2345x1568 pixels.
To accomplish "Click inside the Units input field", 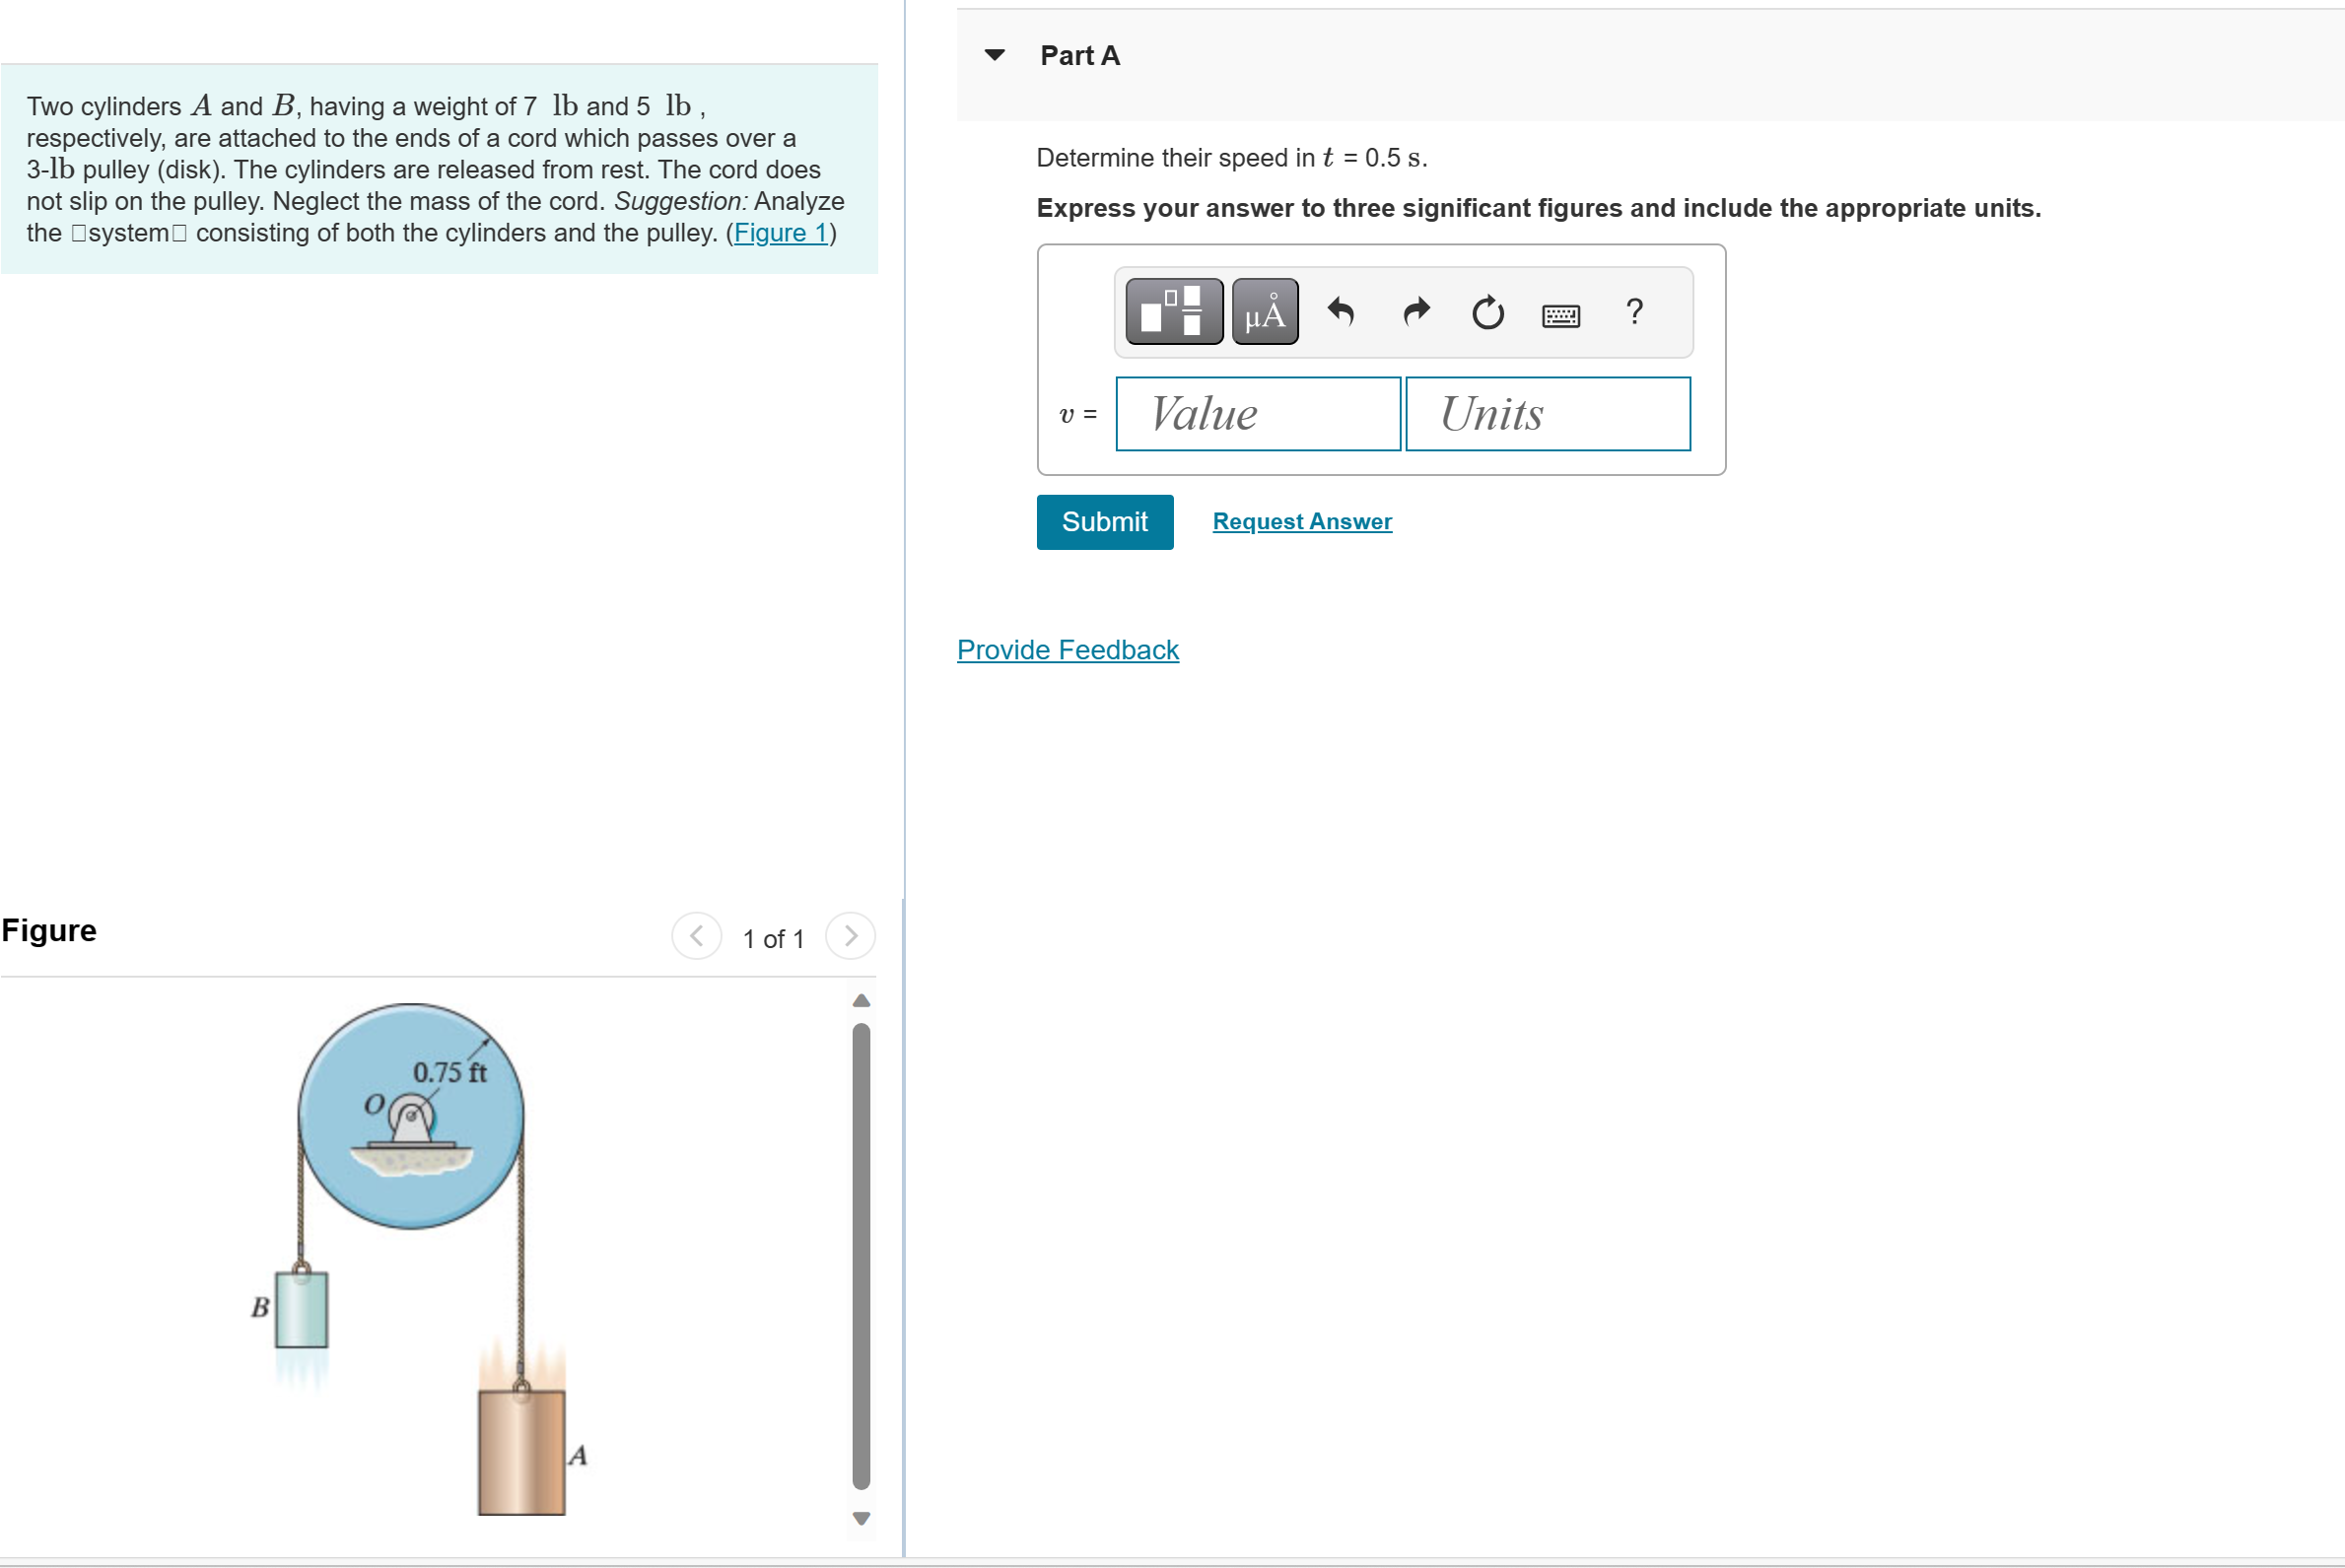I will (1546, 413).
